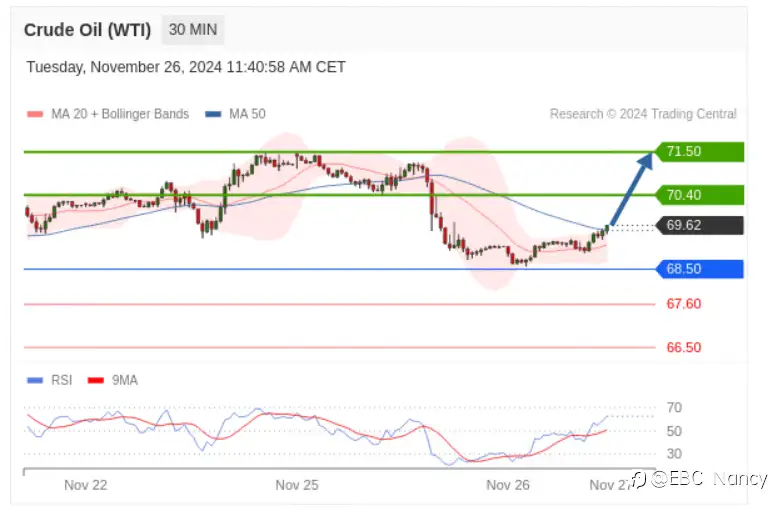Screen dimensions: 777x512
Task: Click the 9MA legend label
Action: pos(125,381)
